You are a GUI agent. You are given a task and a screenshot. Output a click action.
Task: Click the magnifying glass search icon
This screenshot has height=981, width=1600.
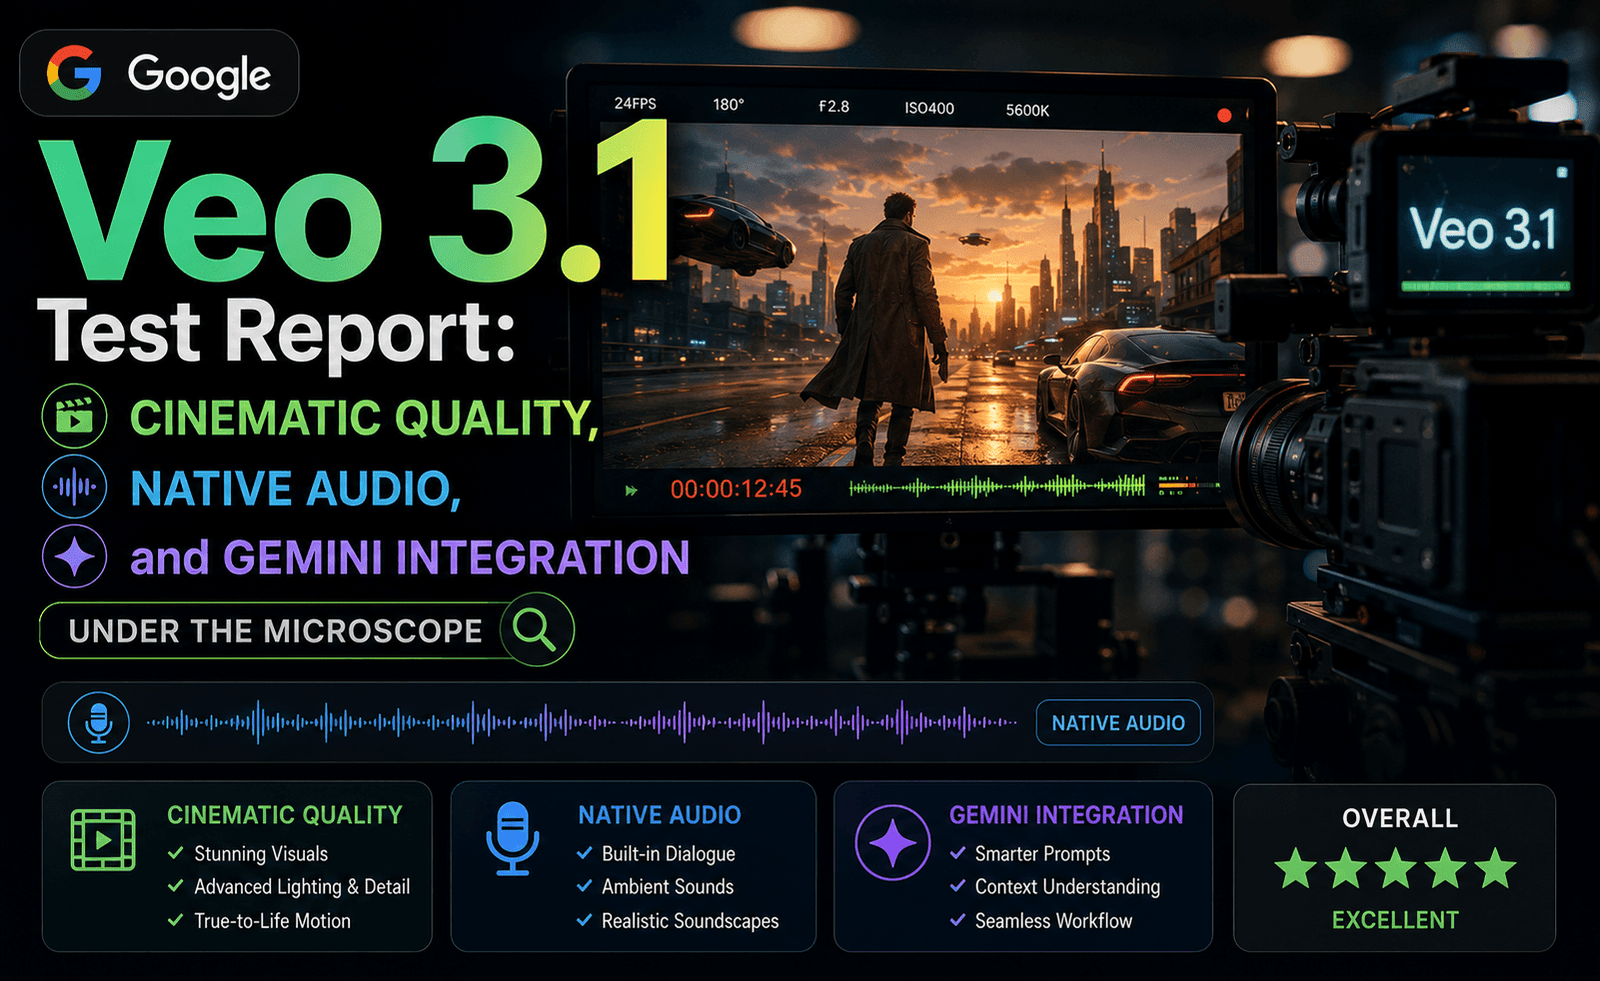point(535,630)
